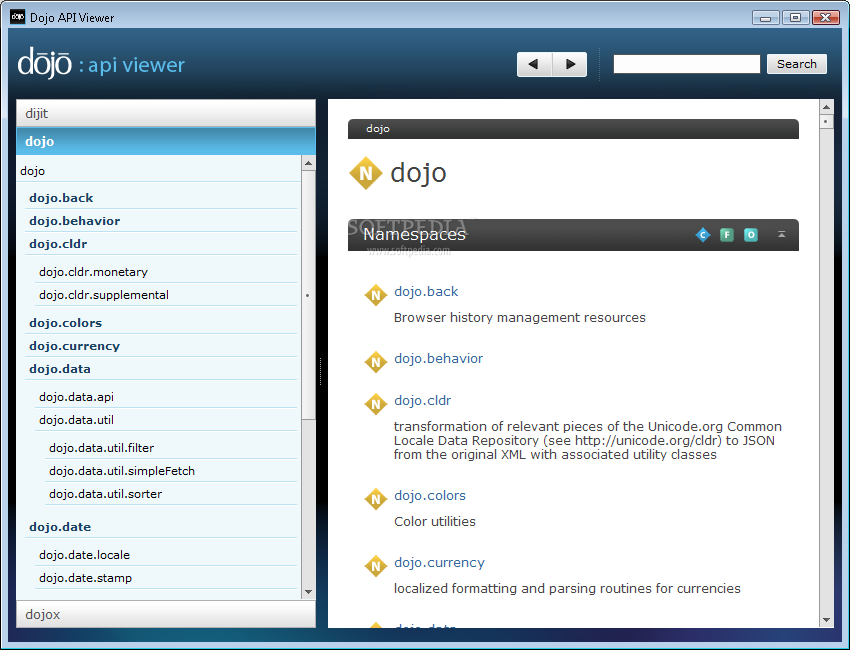Click the namespace icon beside dojo.colors
The width and height of the screenshot is (850, 650).
[x=376, y=499]
